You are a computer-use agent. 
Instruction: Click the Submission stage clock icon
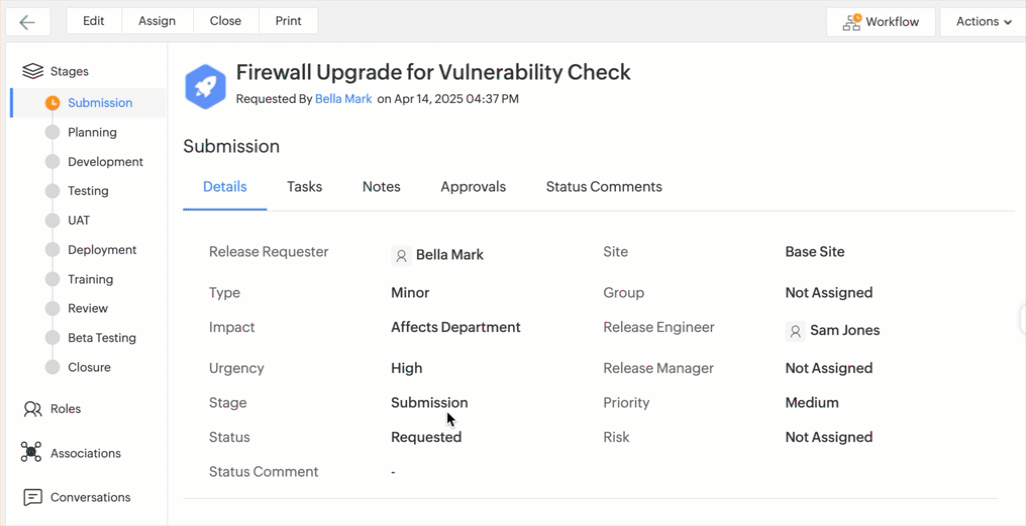tap(52, 103)
